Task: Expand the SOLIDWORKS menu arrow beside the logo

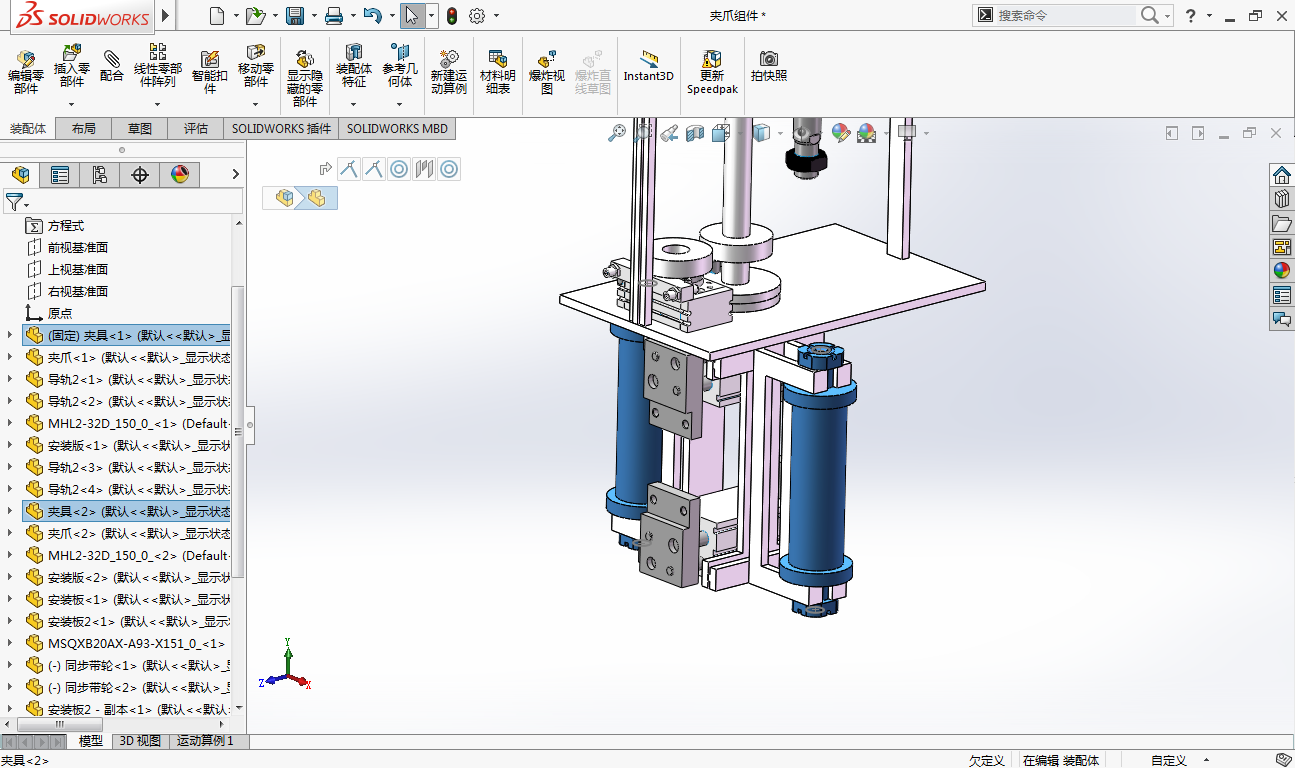Action: (x=166, y=15)
